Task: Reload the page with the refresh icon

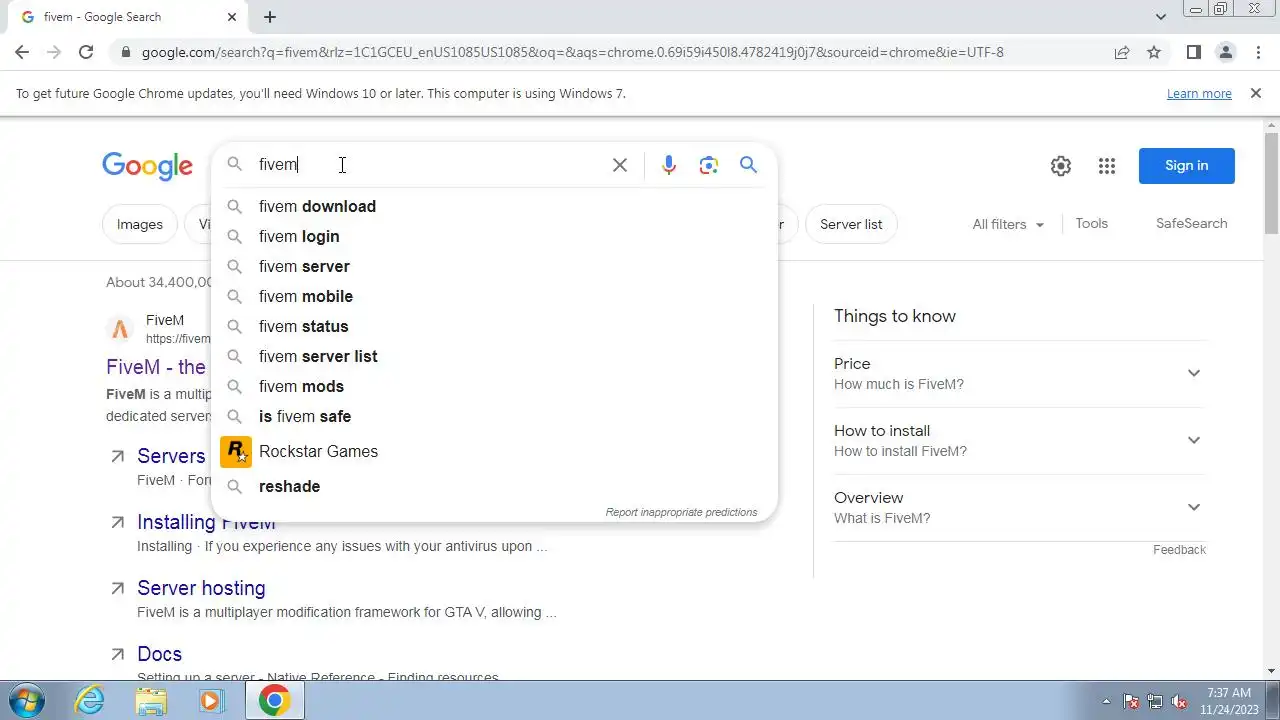Action: 86,52
